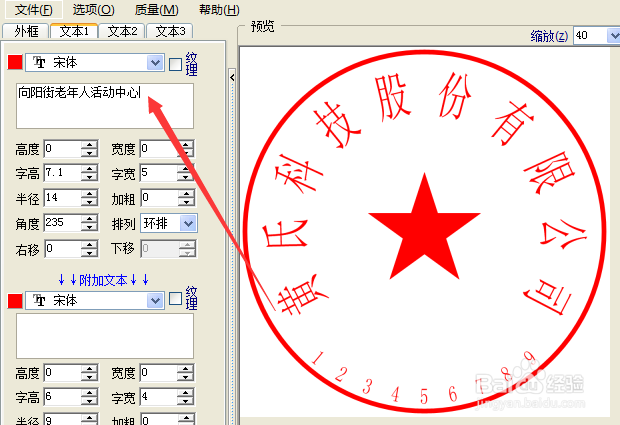Increase main text 加粗 with up arrow

pyautogui.click(x=186, y=194)
